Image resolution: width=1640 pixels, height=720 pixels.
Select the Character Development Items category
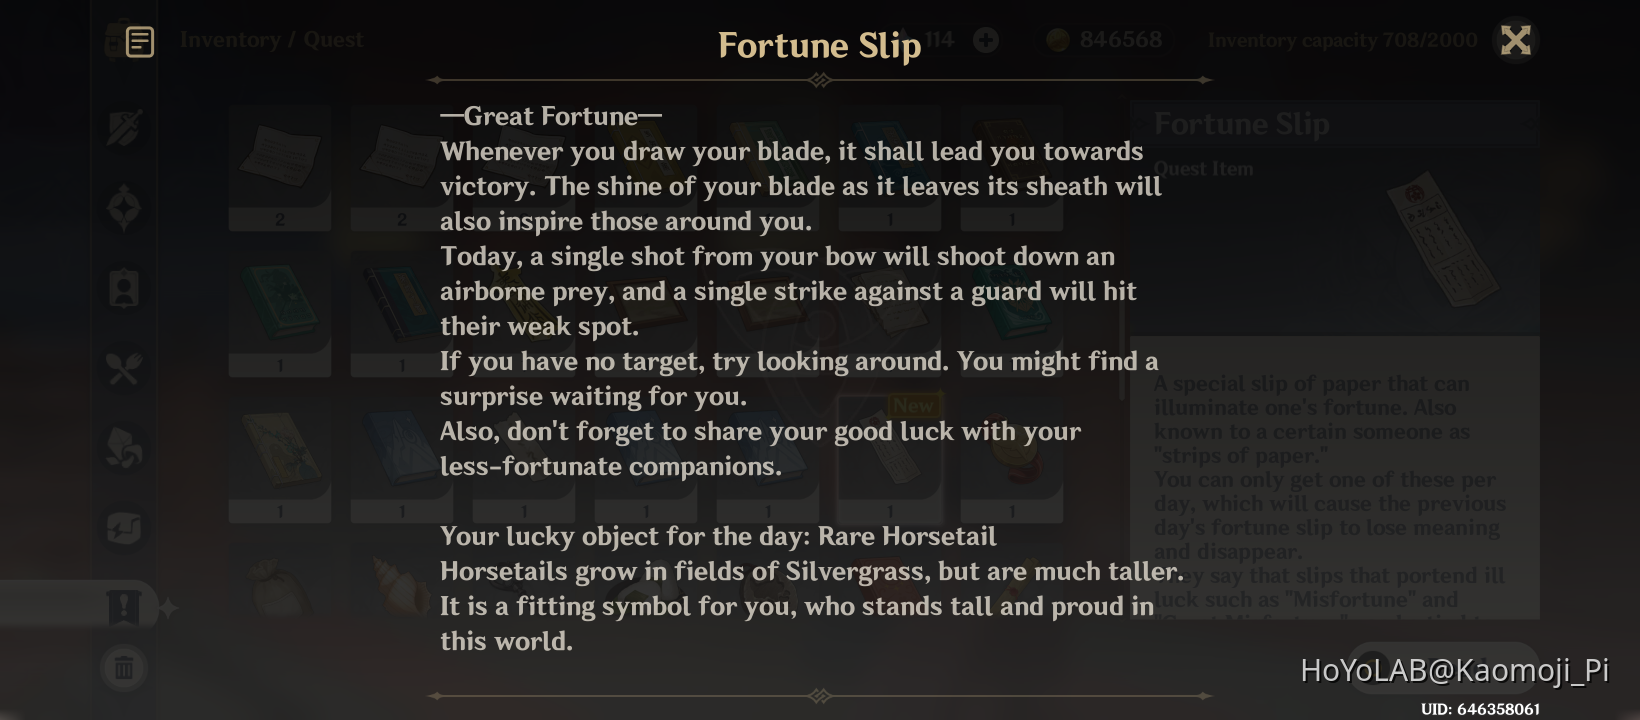(124, 288)
